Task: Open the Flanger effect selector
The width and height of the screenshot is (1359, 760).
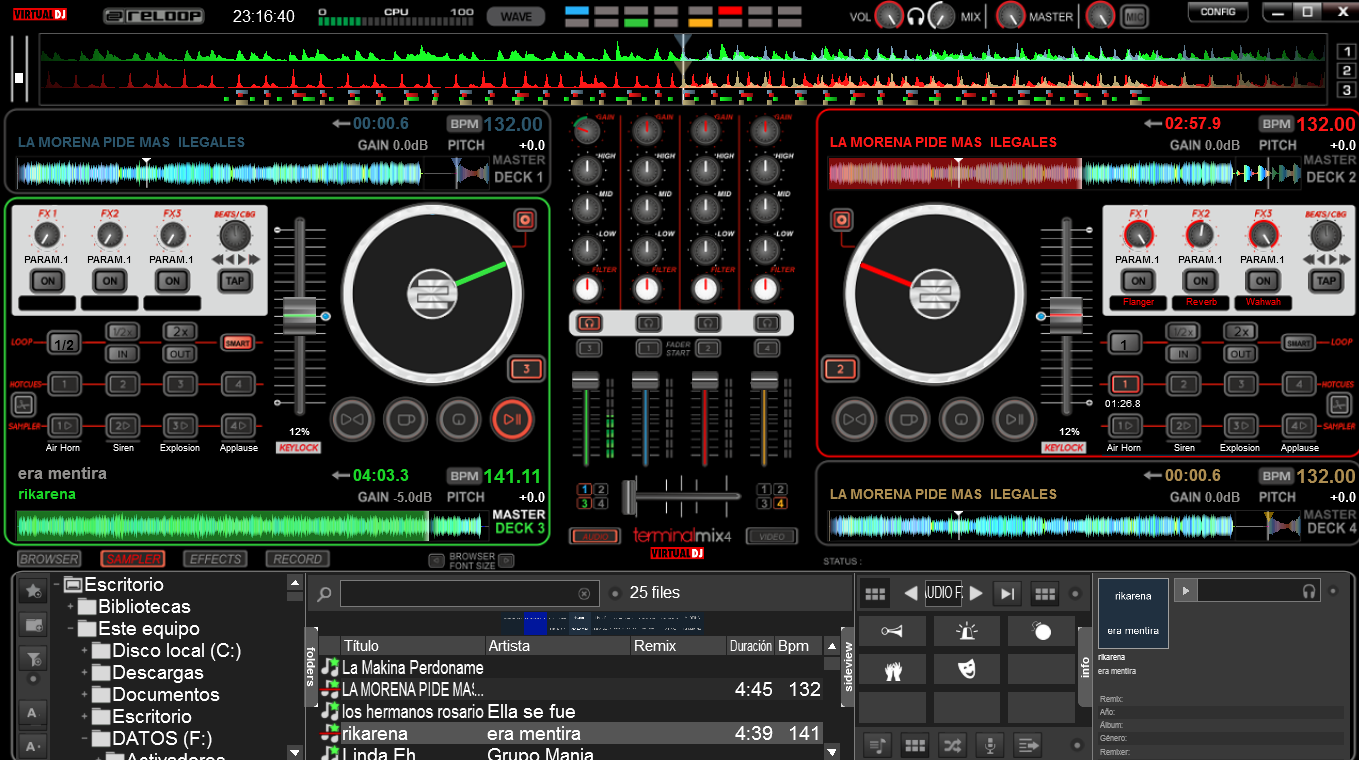Action: (x=1138, y=302)
